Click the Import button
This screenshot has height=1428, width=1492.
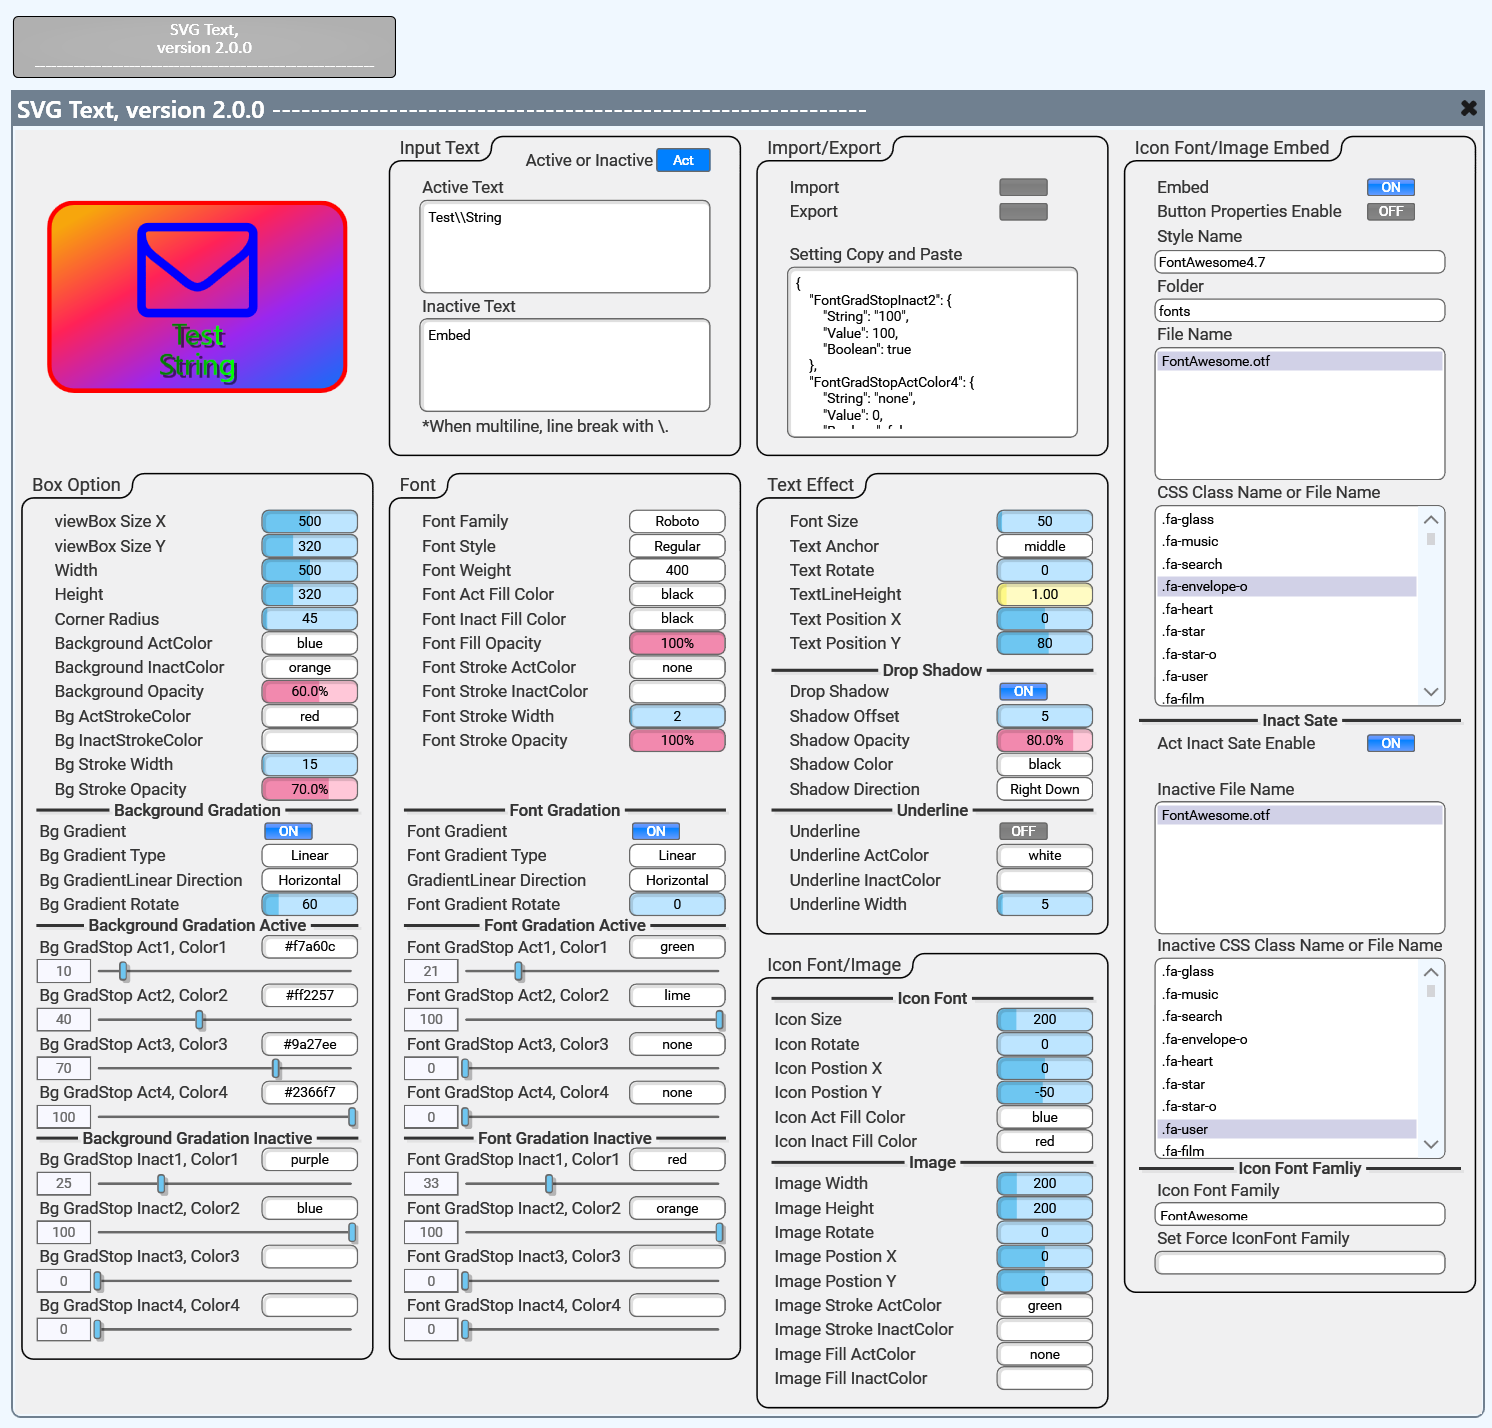[1023, 187]
